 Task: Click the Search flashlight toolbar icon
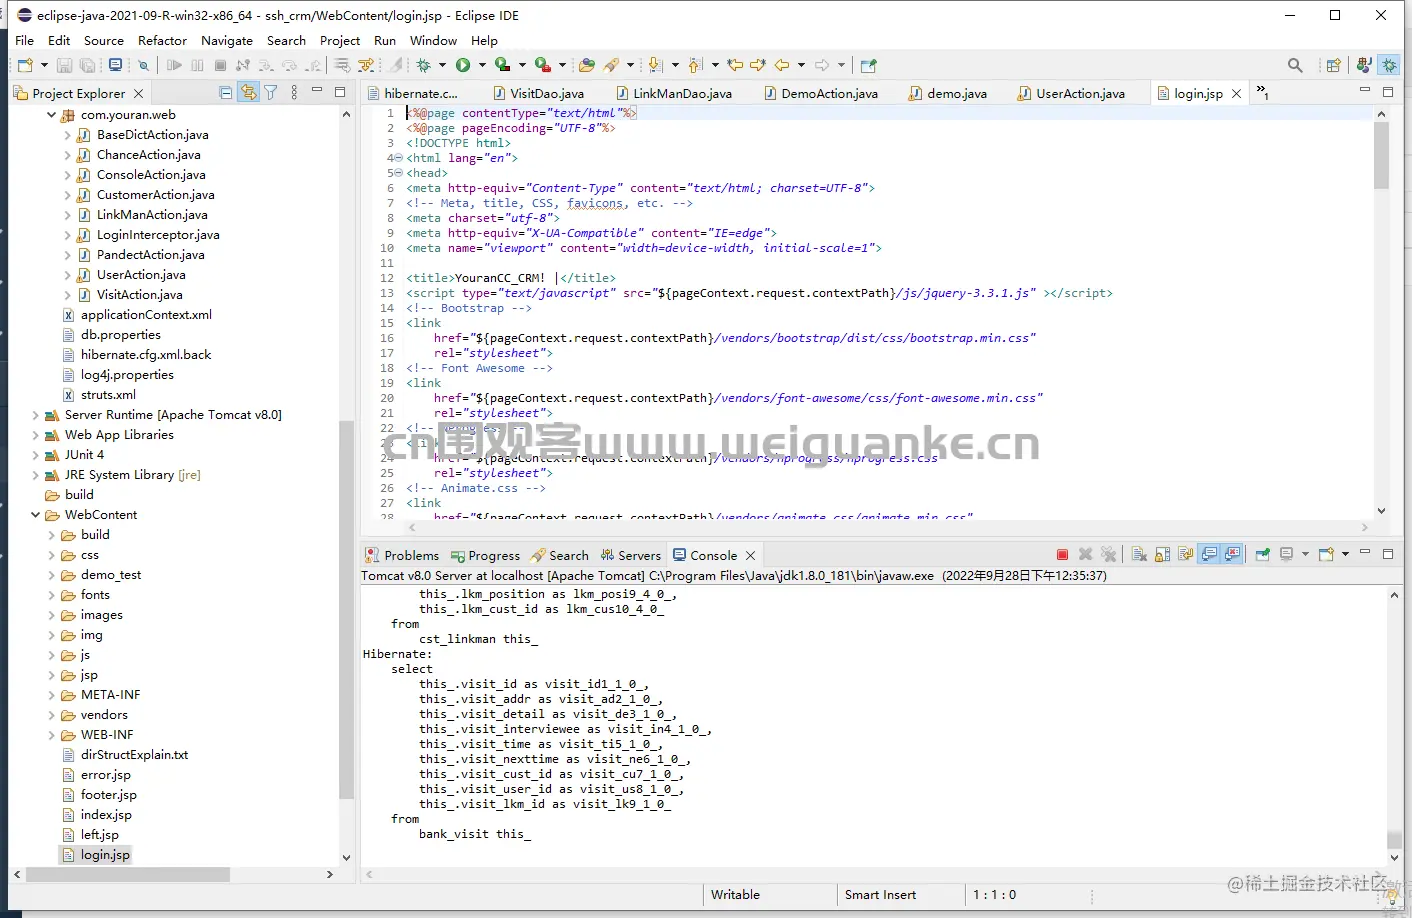point(611,65)
